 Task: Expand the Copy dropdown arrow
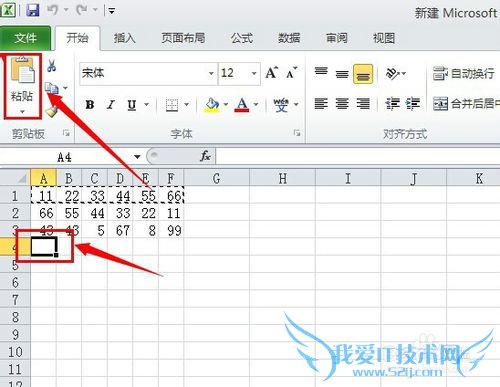(65, 88)
